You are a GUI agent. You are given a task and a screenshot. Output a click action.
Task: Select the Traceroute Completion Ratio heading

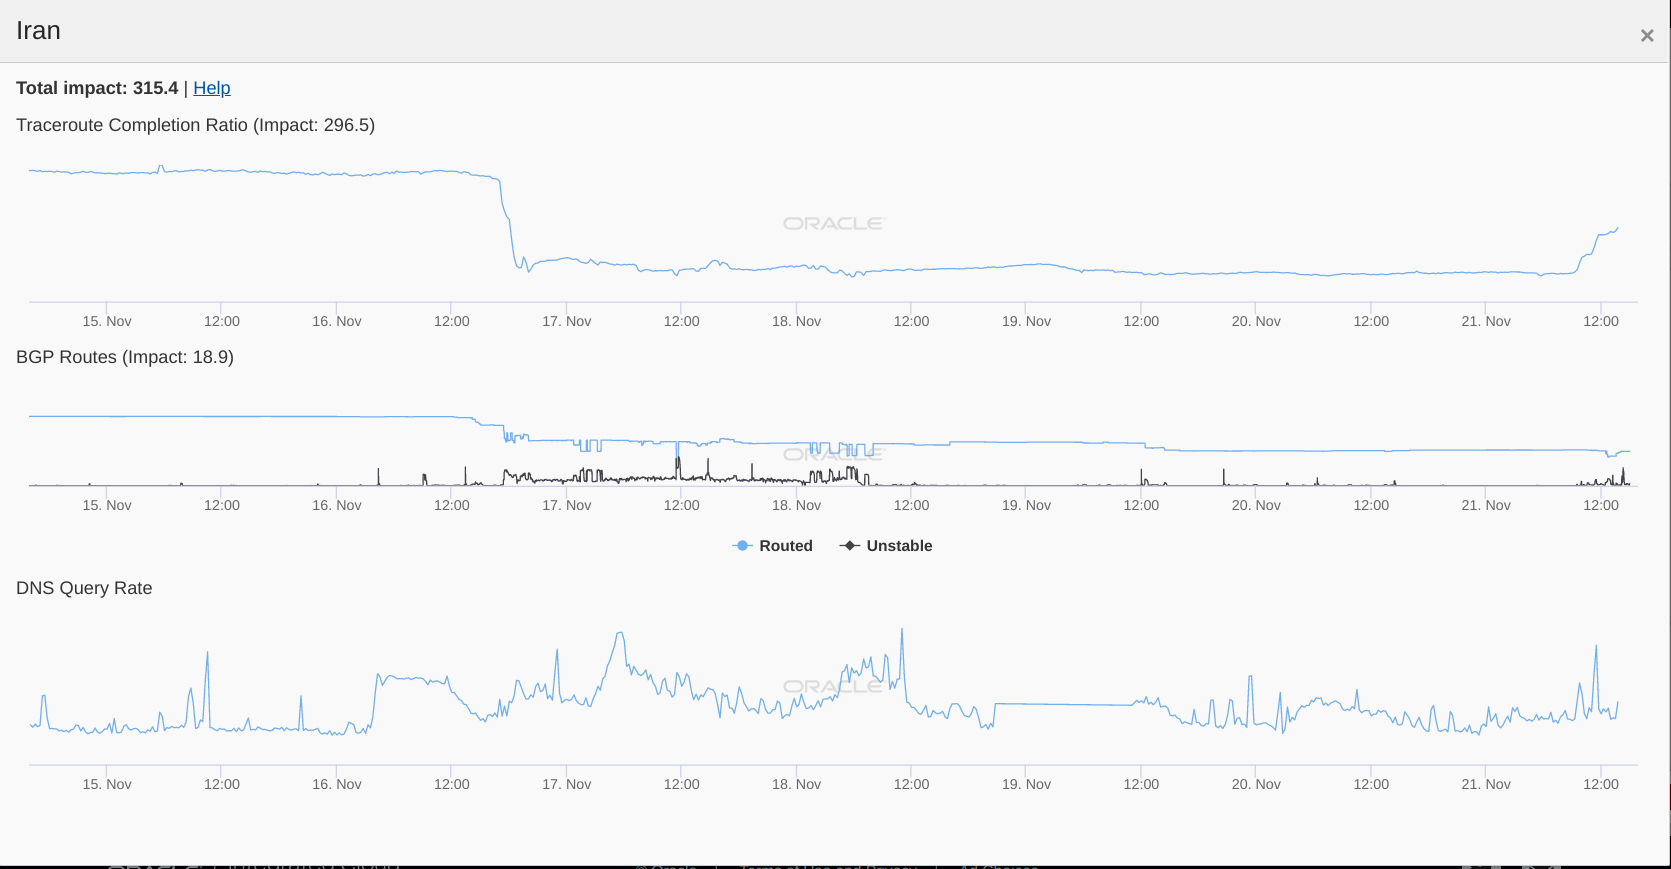click(195, 125)
